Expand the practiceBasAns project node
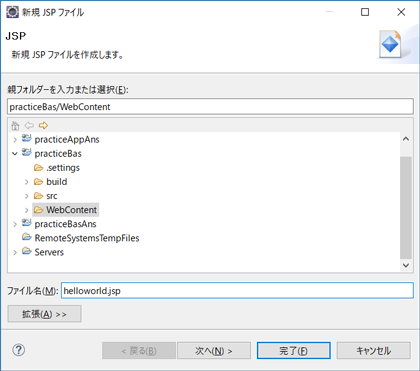The width and height of the screenshot is (420, 371). tap(15, 224)
